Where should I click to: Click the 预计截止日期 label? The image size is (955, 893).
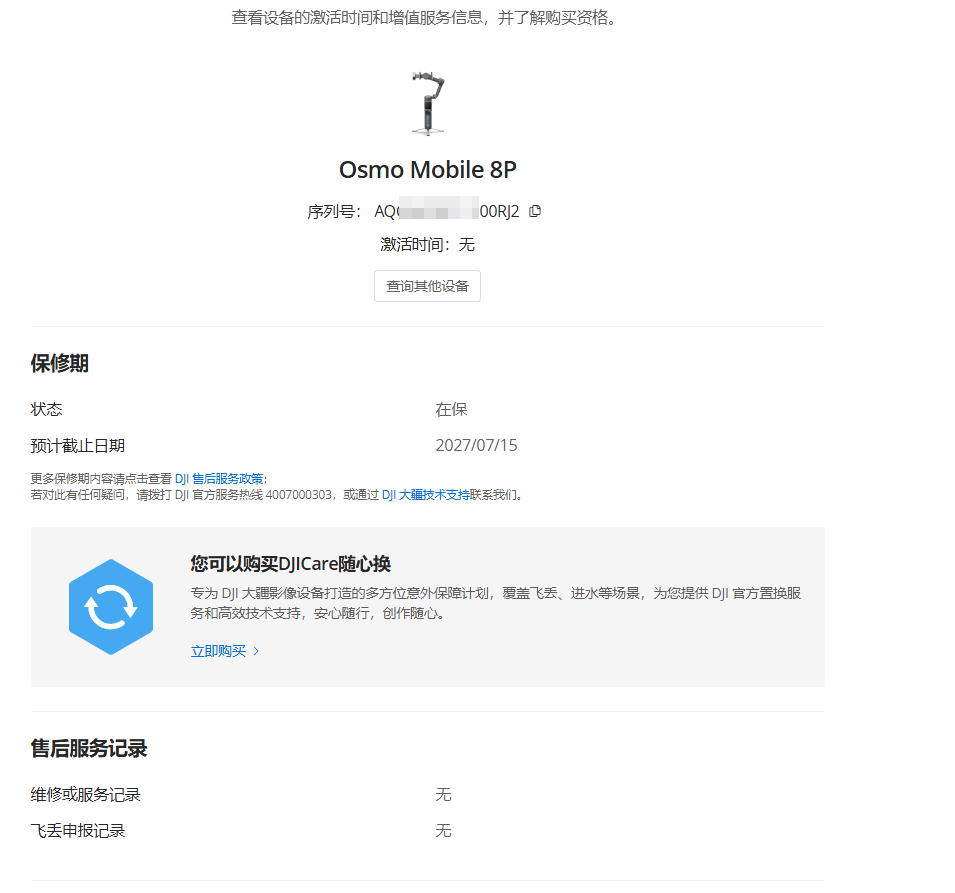pyautogui.click(x=78, y=446)
